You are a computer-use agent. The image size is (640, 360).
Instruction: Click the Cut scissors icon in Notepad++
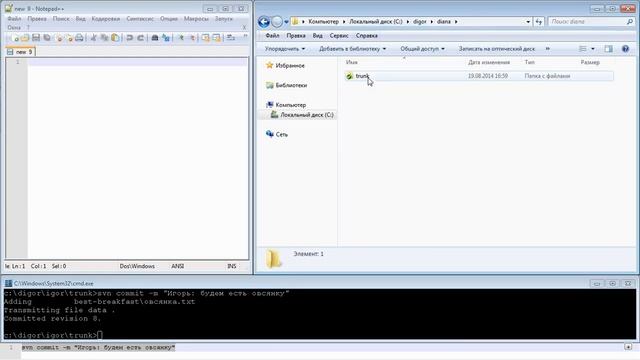(93, 38)
